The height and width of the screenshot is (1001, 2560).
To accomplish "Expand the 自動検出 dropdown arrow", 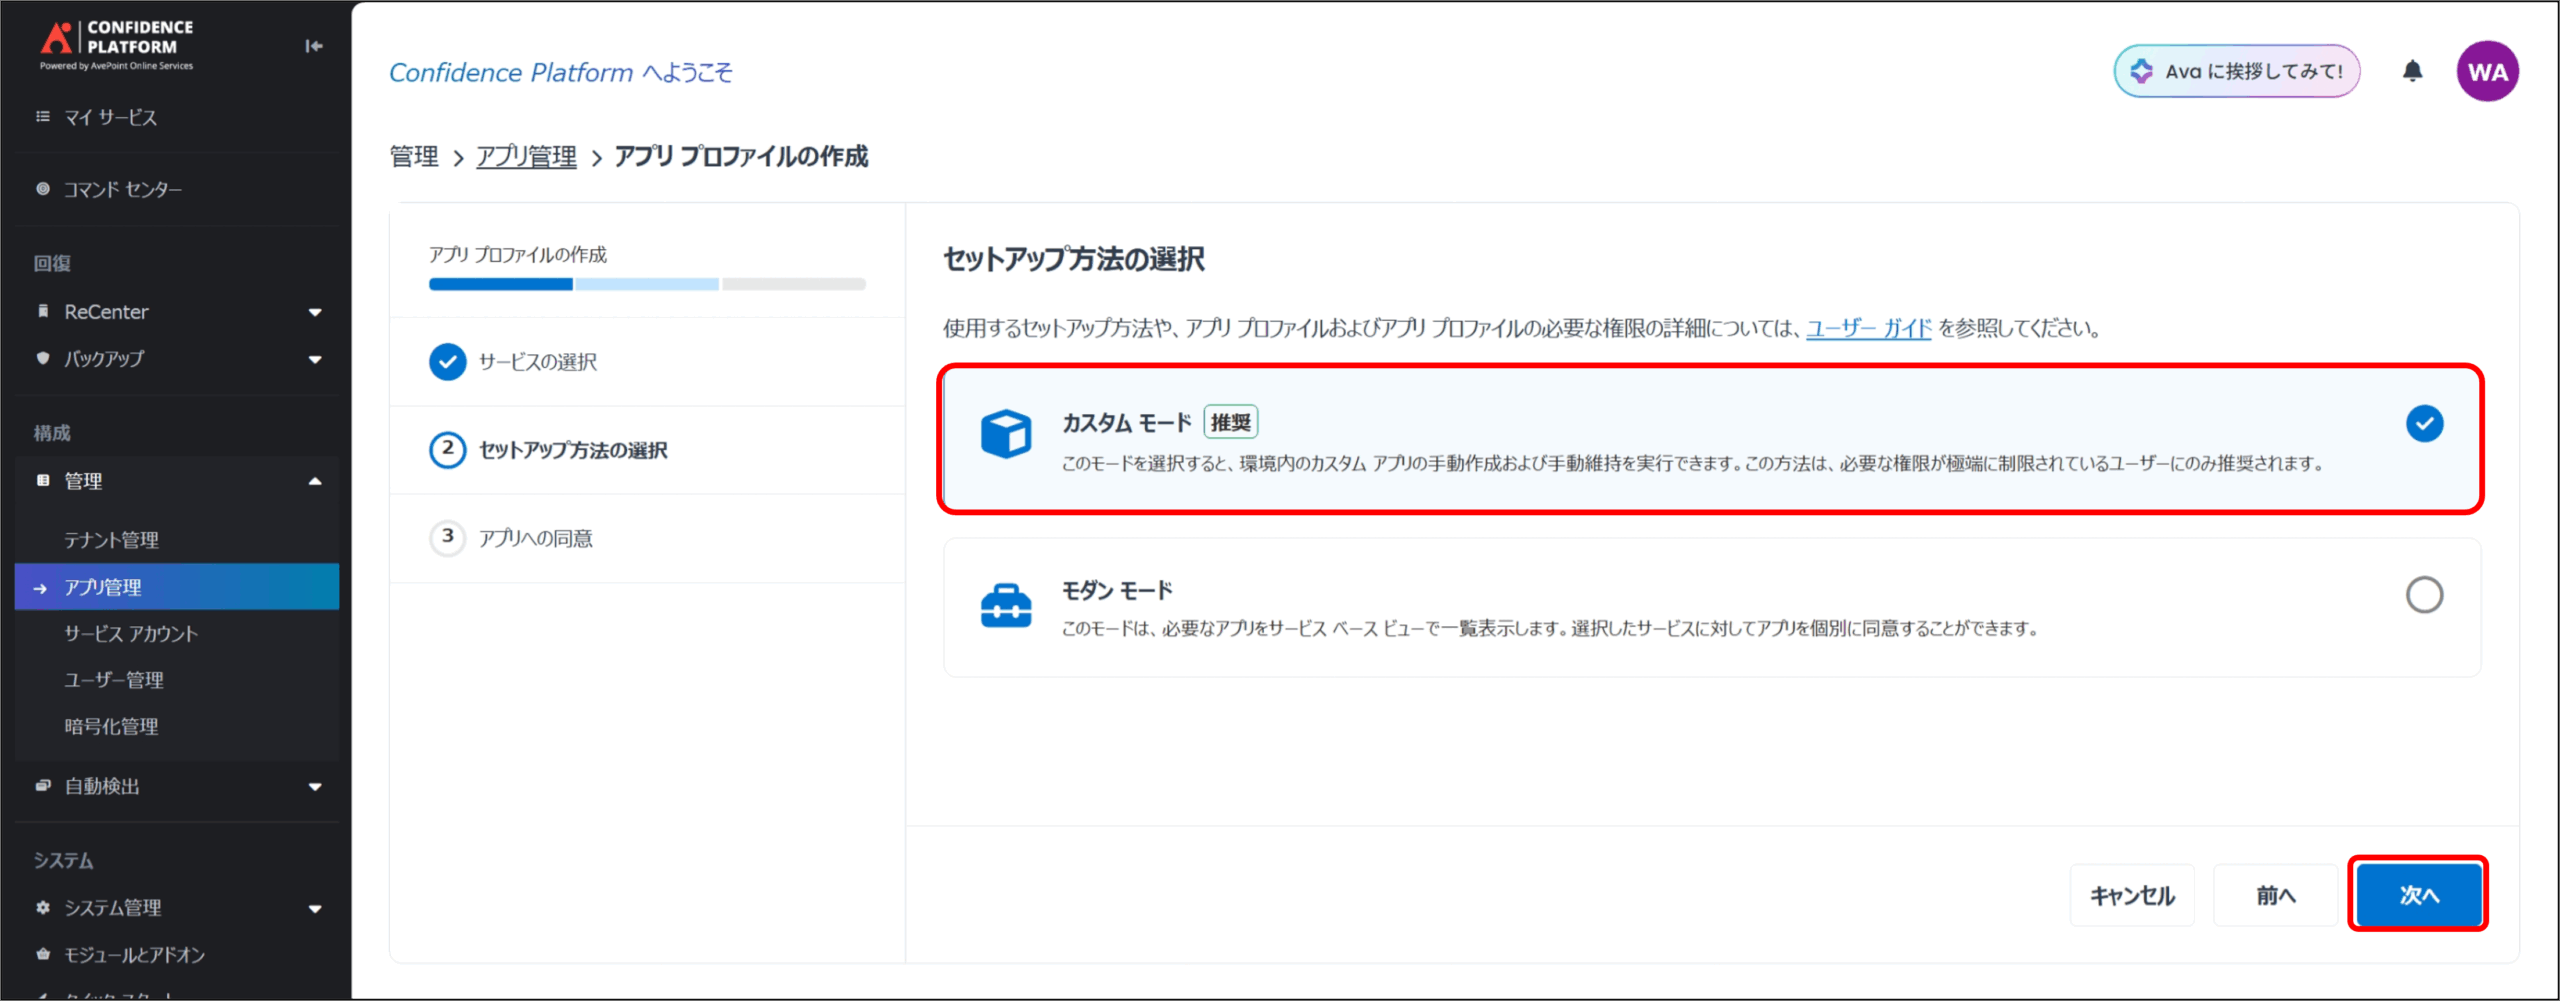I will [x=315, y=787].
